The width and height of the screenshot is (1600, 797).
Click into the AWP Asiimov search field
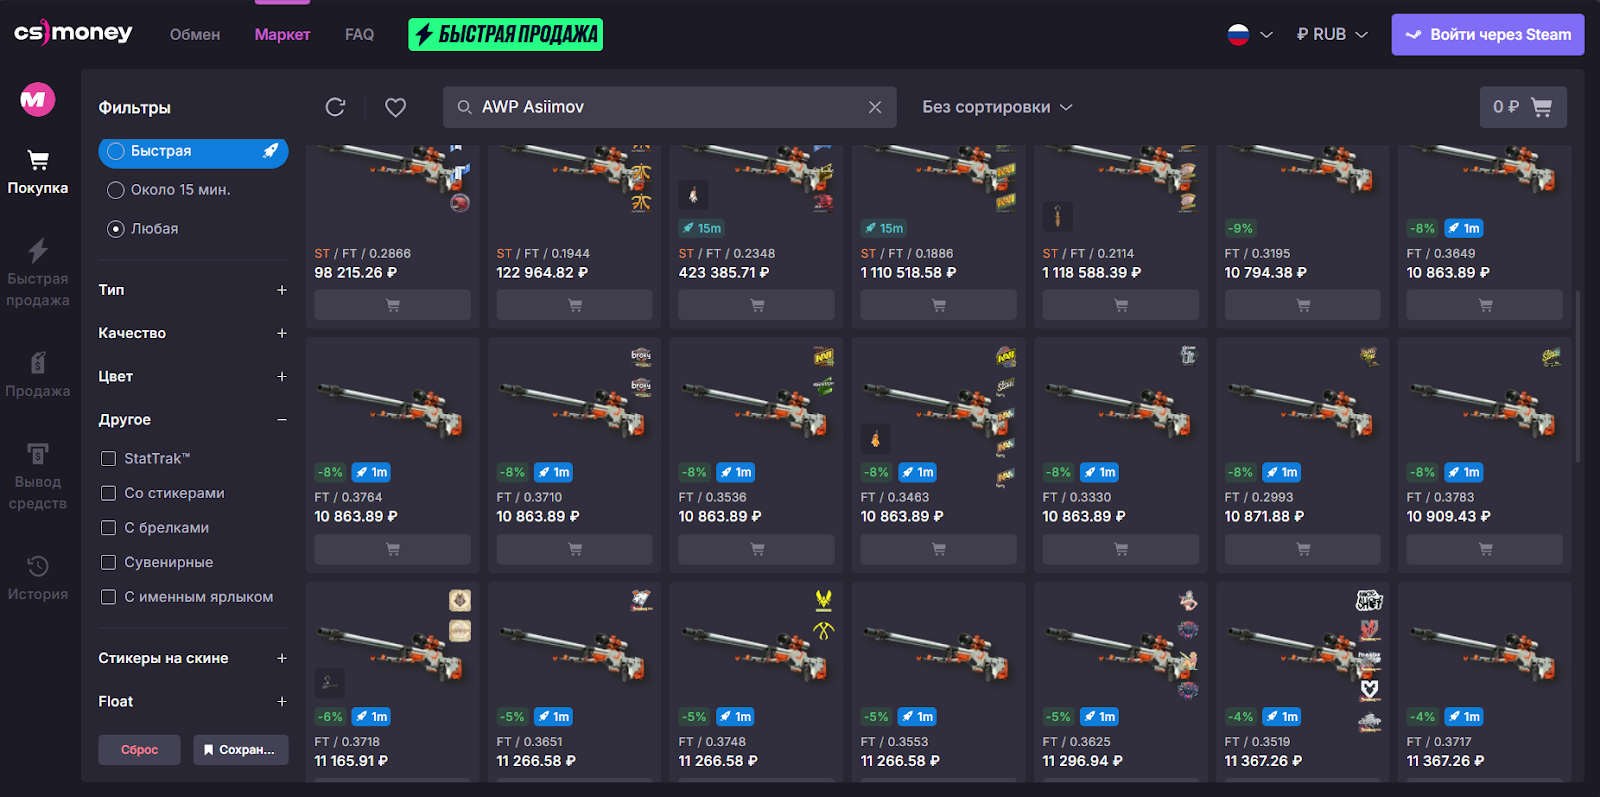pos(660,107)
